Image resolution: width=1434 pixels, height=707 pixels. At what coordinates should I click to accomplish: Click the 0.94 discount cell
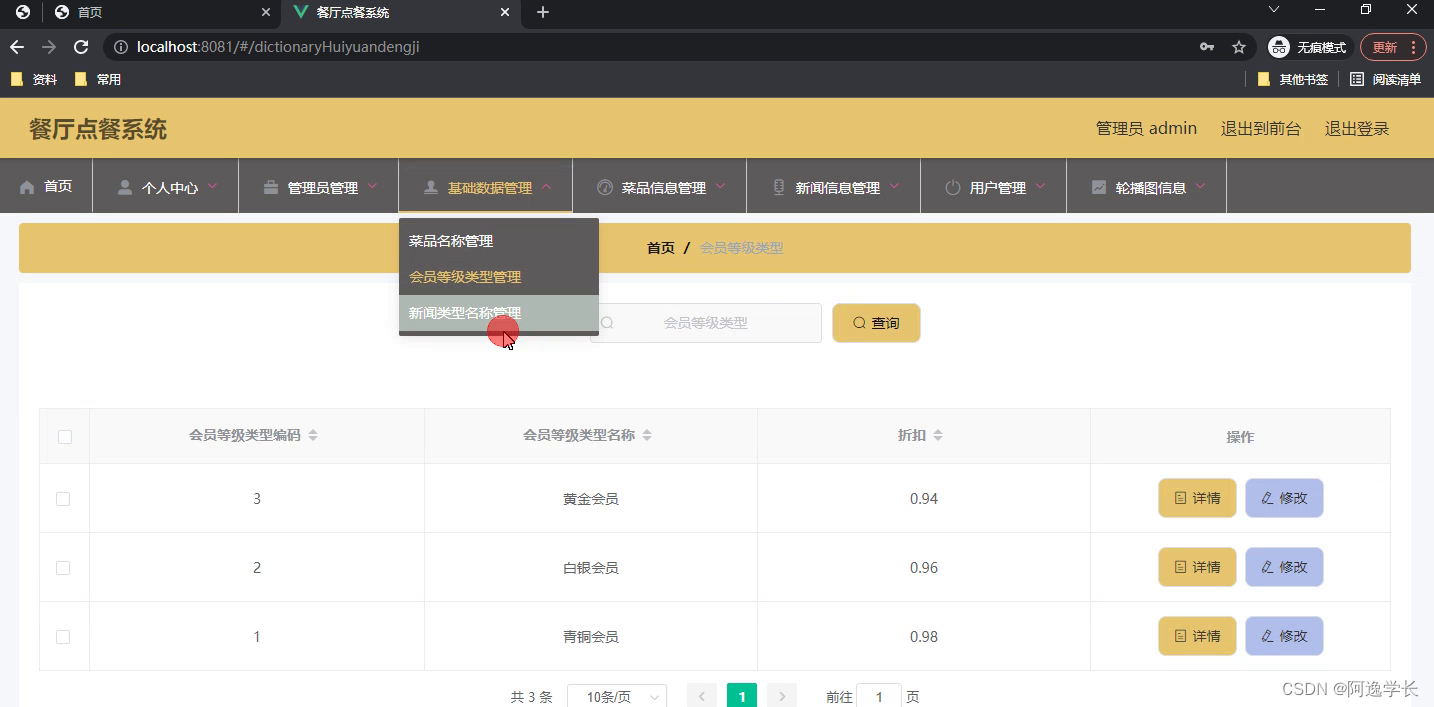tap(924, 498)
